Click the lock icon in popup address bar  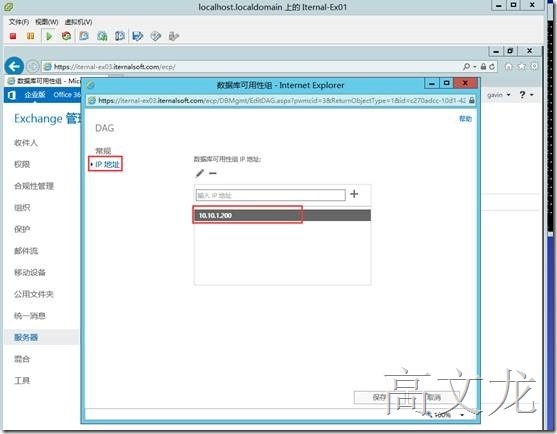tap(471, 101)
